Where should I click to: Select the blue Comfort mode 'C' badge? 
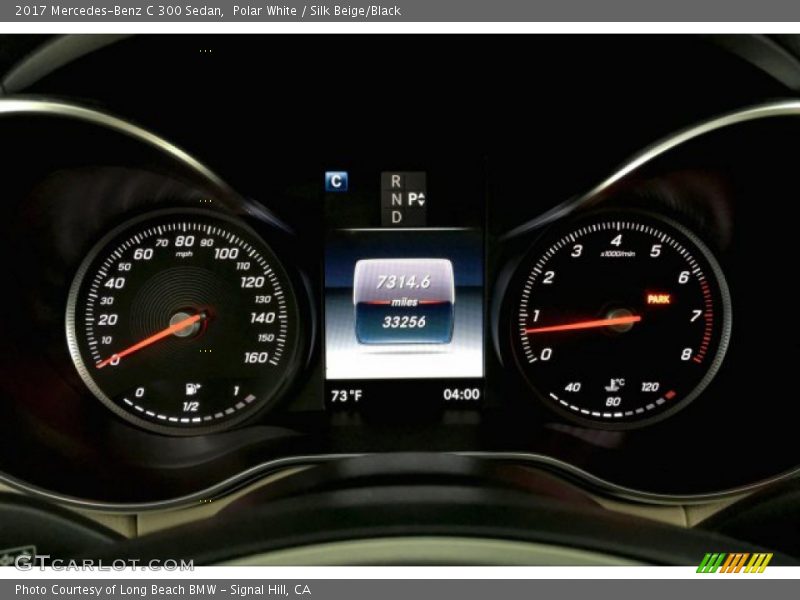click(337, 180)
